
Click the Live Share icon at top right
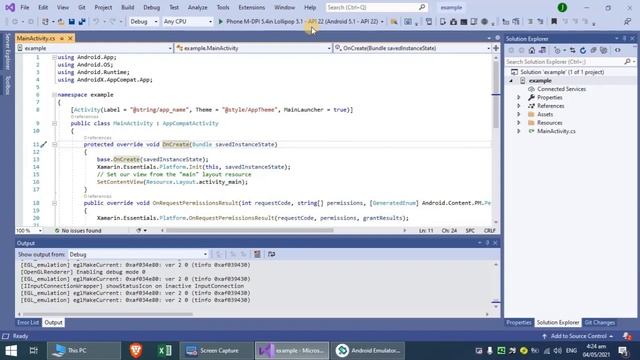[627, 22]
